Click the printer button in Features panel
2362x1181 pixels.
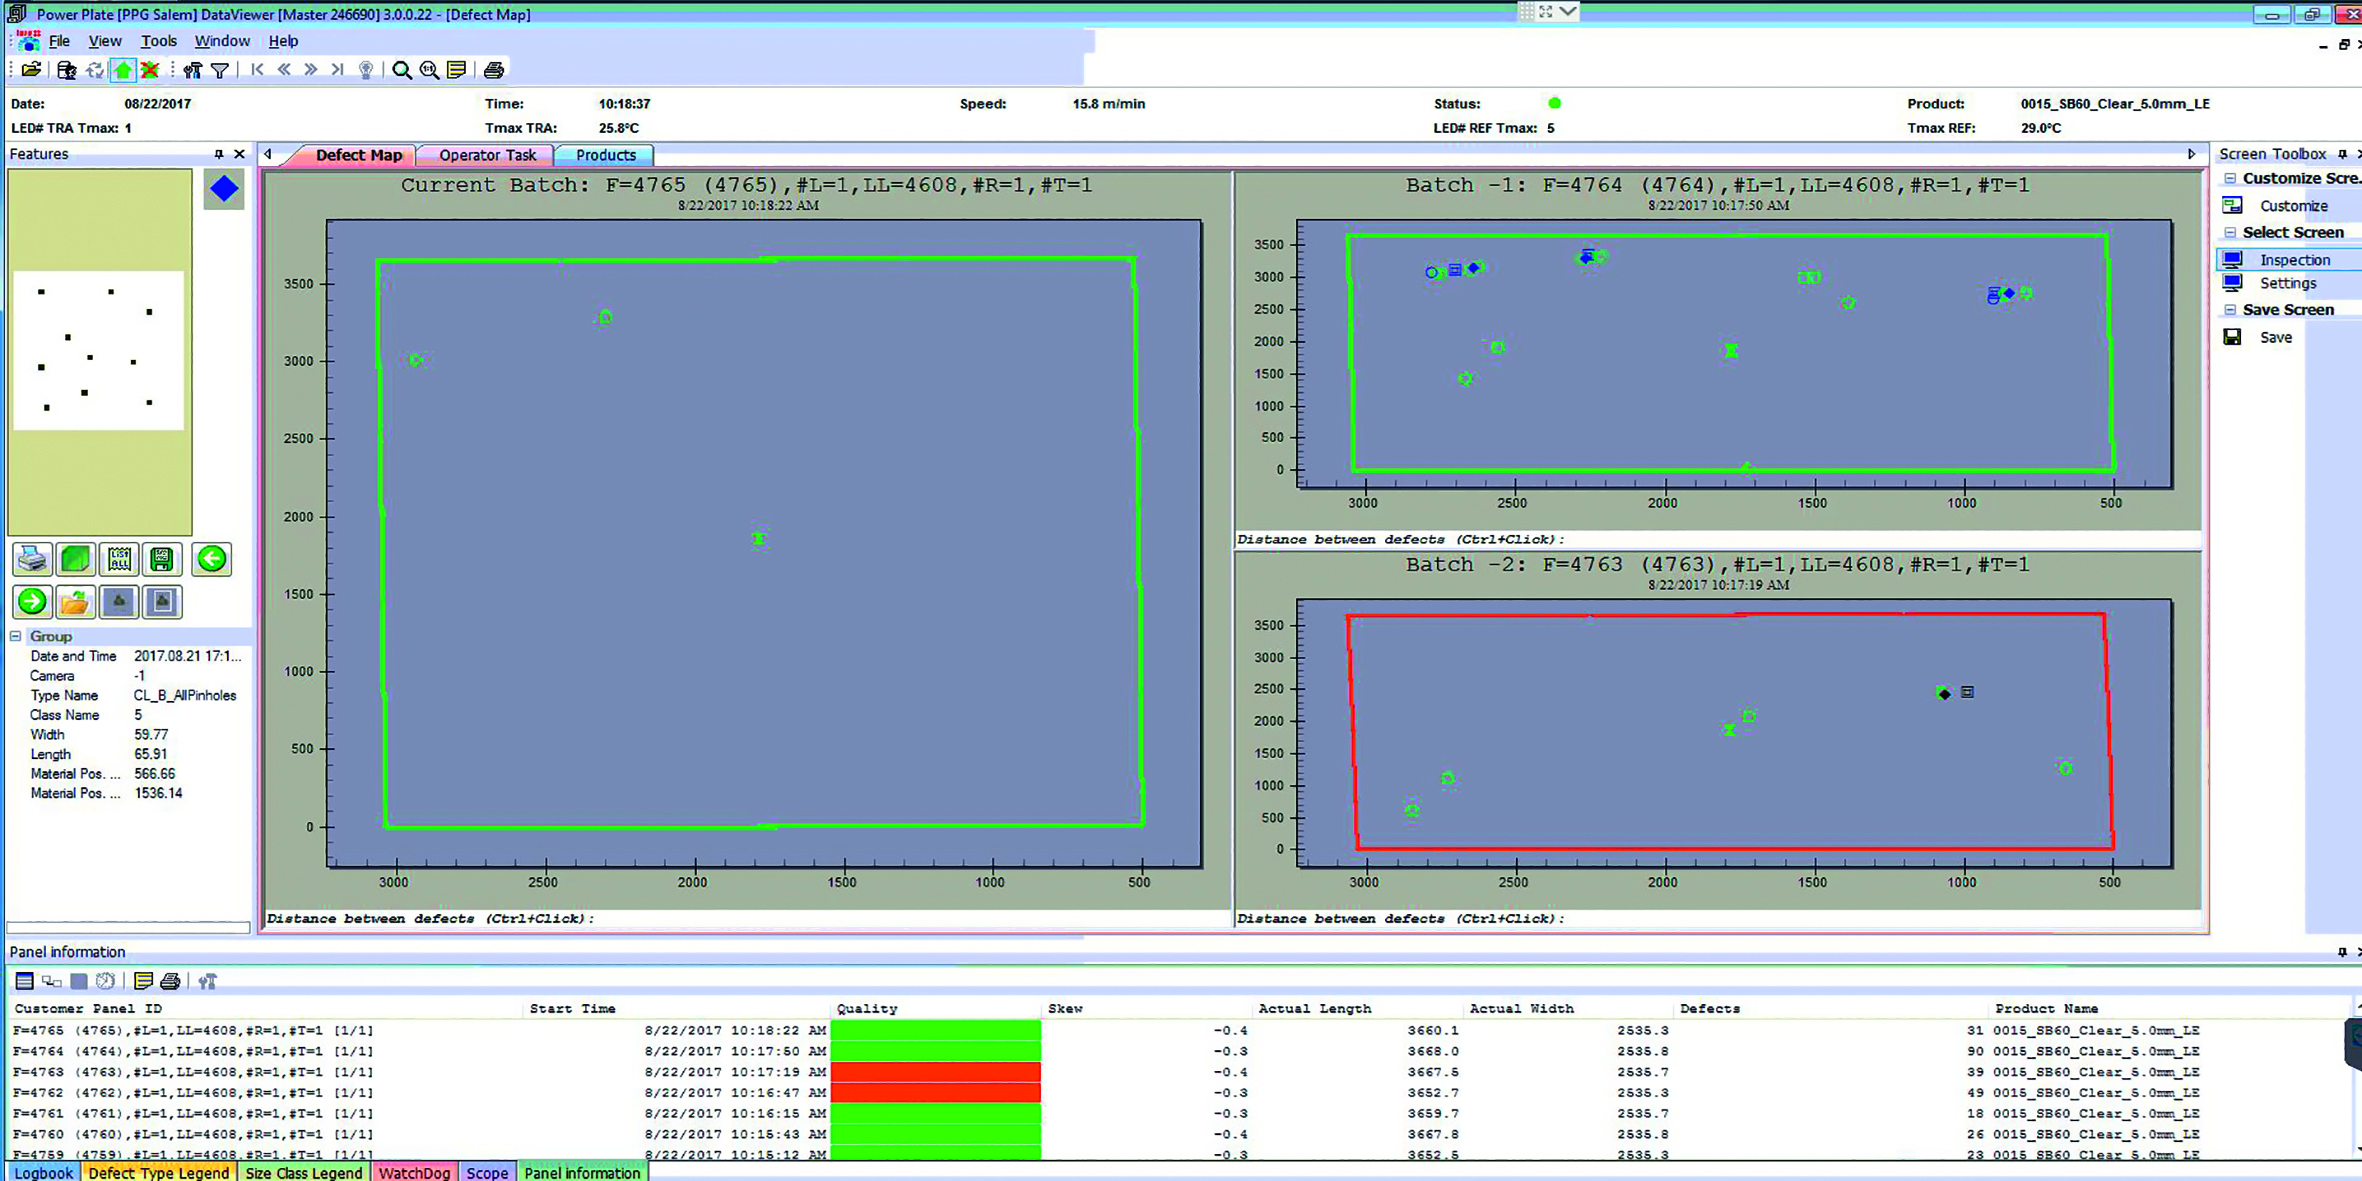tap(32, 559)
